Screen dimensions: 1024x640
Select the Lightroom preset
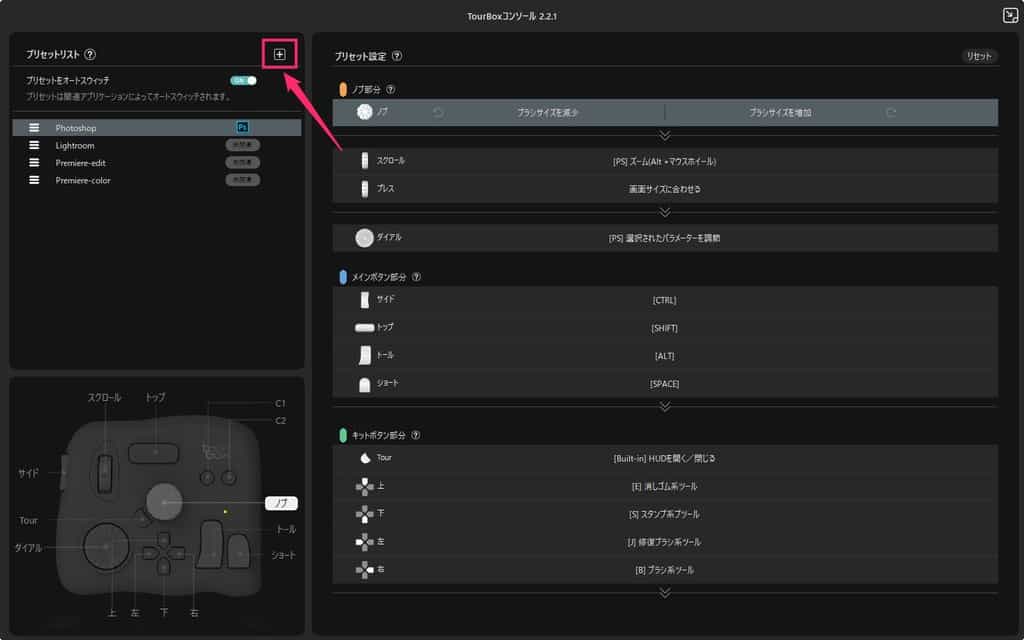pyautogui.click(x=75, y=146)
